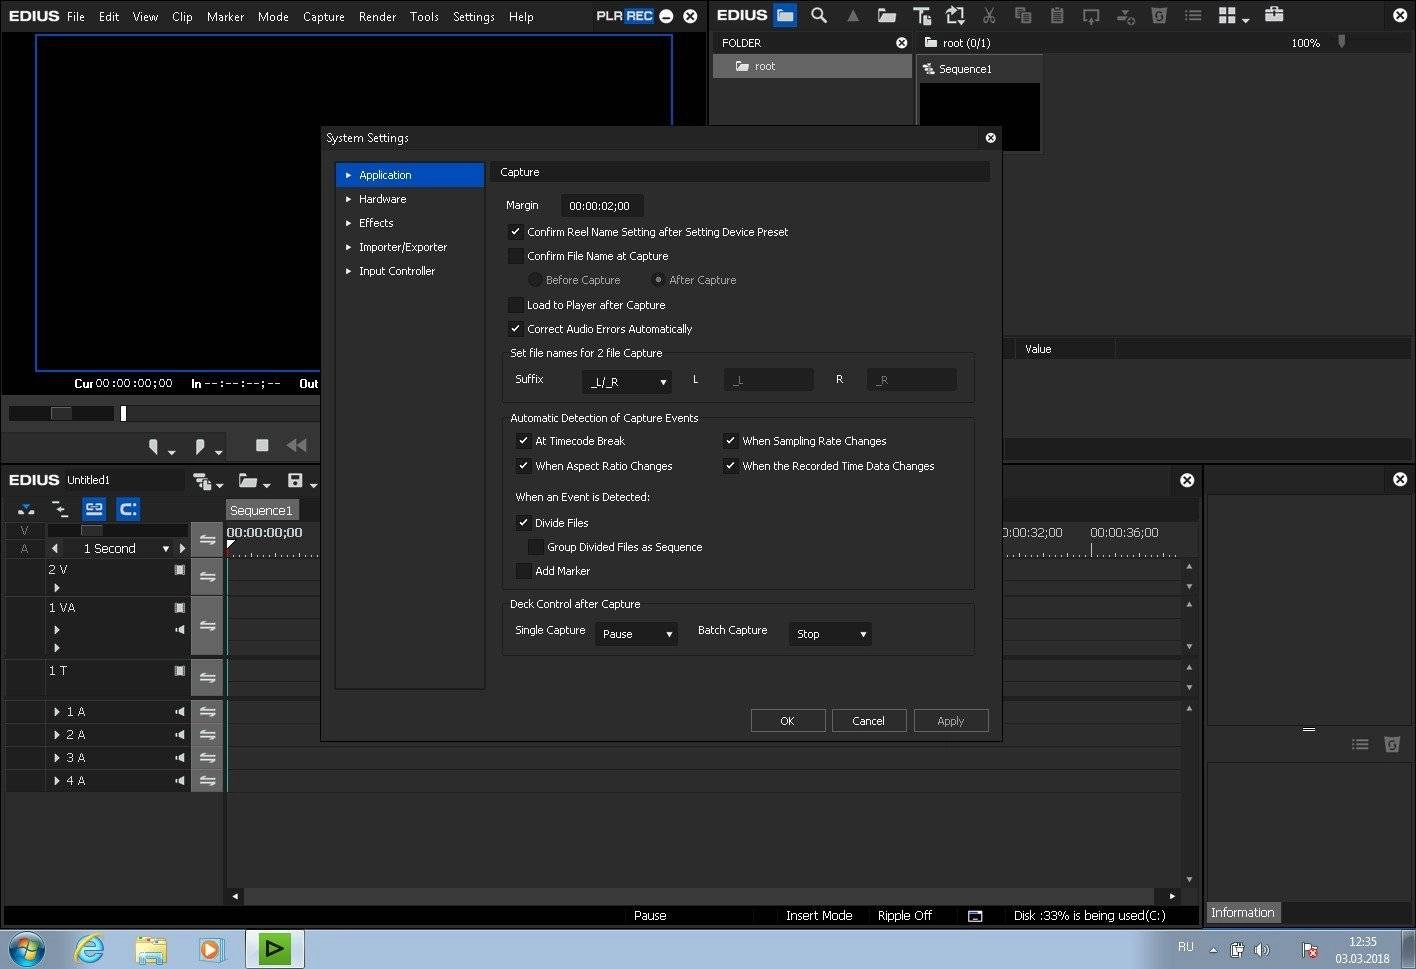The width and height of the screenshot is (1416, 969).
Task: Open the Capture menu
Action: coord(323,17)
